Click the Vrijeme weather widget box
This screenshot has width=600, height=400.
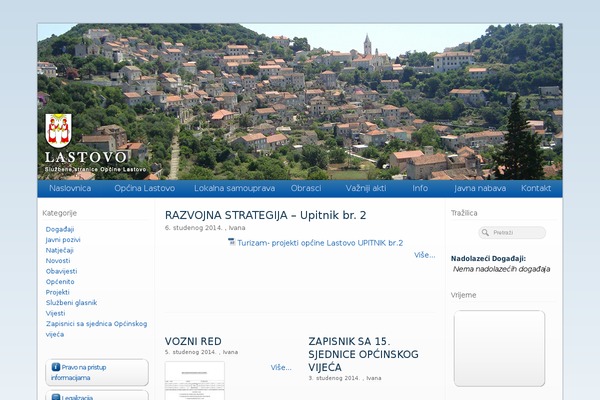499,348
